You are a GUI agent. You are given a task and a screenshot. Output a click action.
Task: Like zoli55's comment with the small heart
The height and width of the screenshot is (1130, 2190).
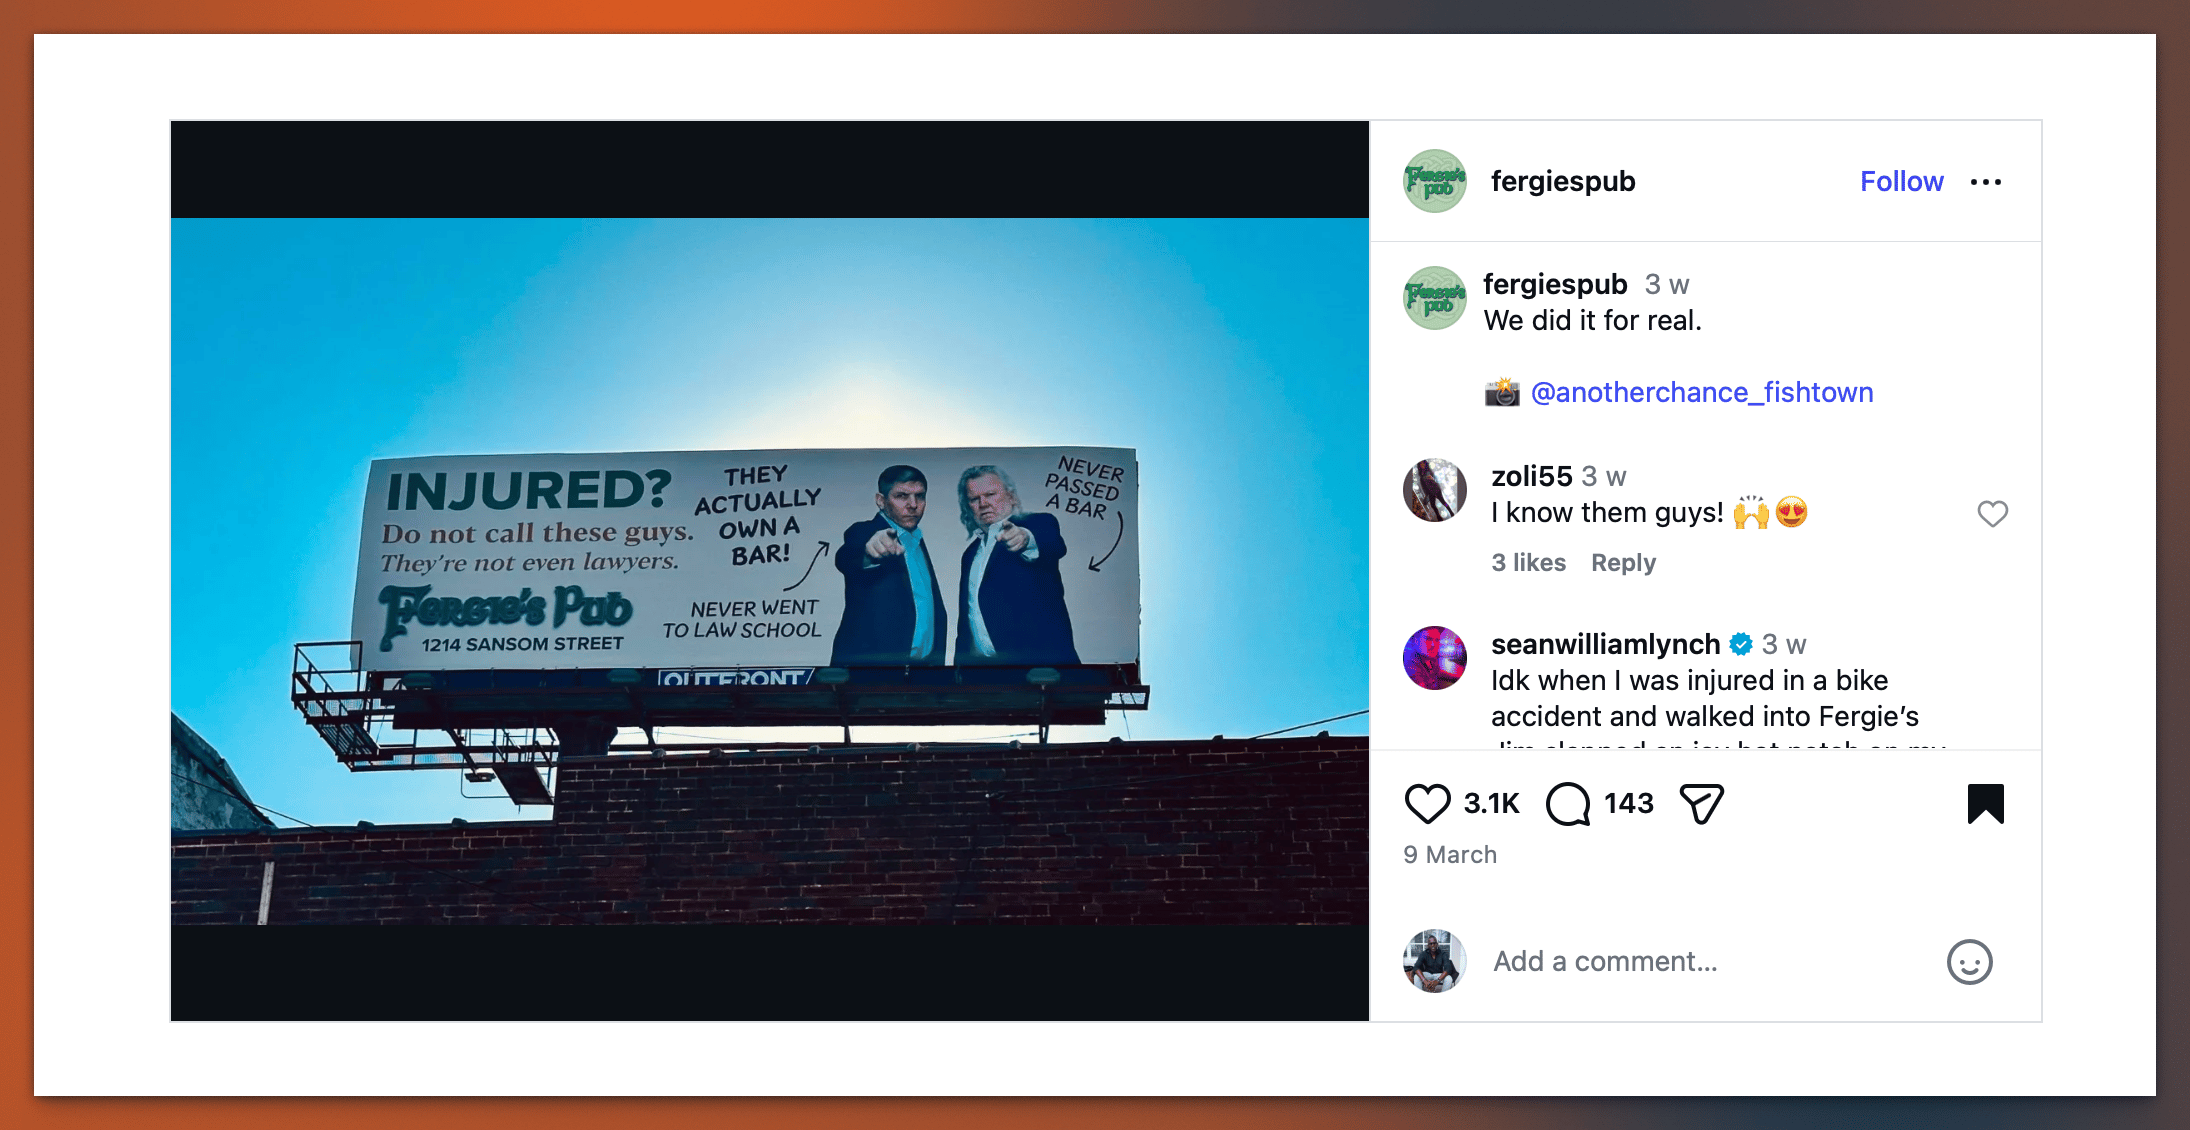1992,513
